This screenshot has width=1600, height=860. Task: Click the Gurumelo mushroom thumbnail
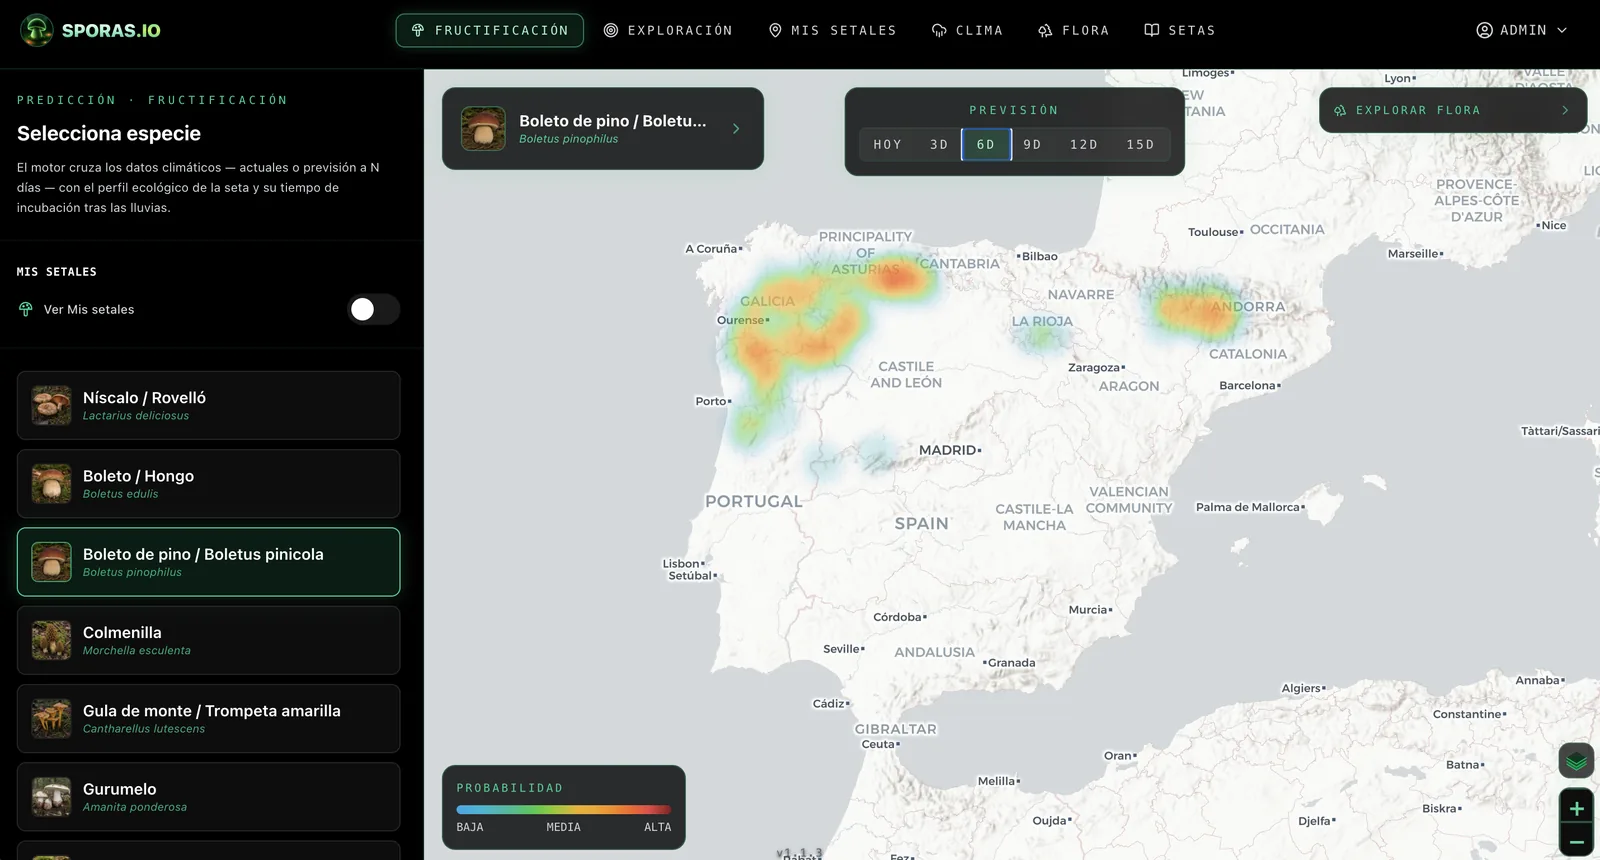[x=51, y=797]
